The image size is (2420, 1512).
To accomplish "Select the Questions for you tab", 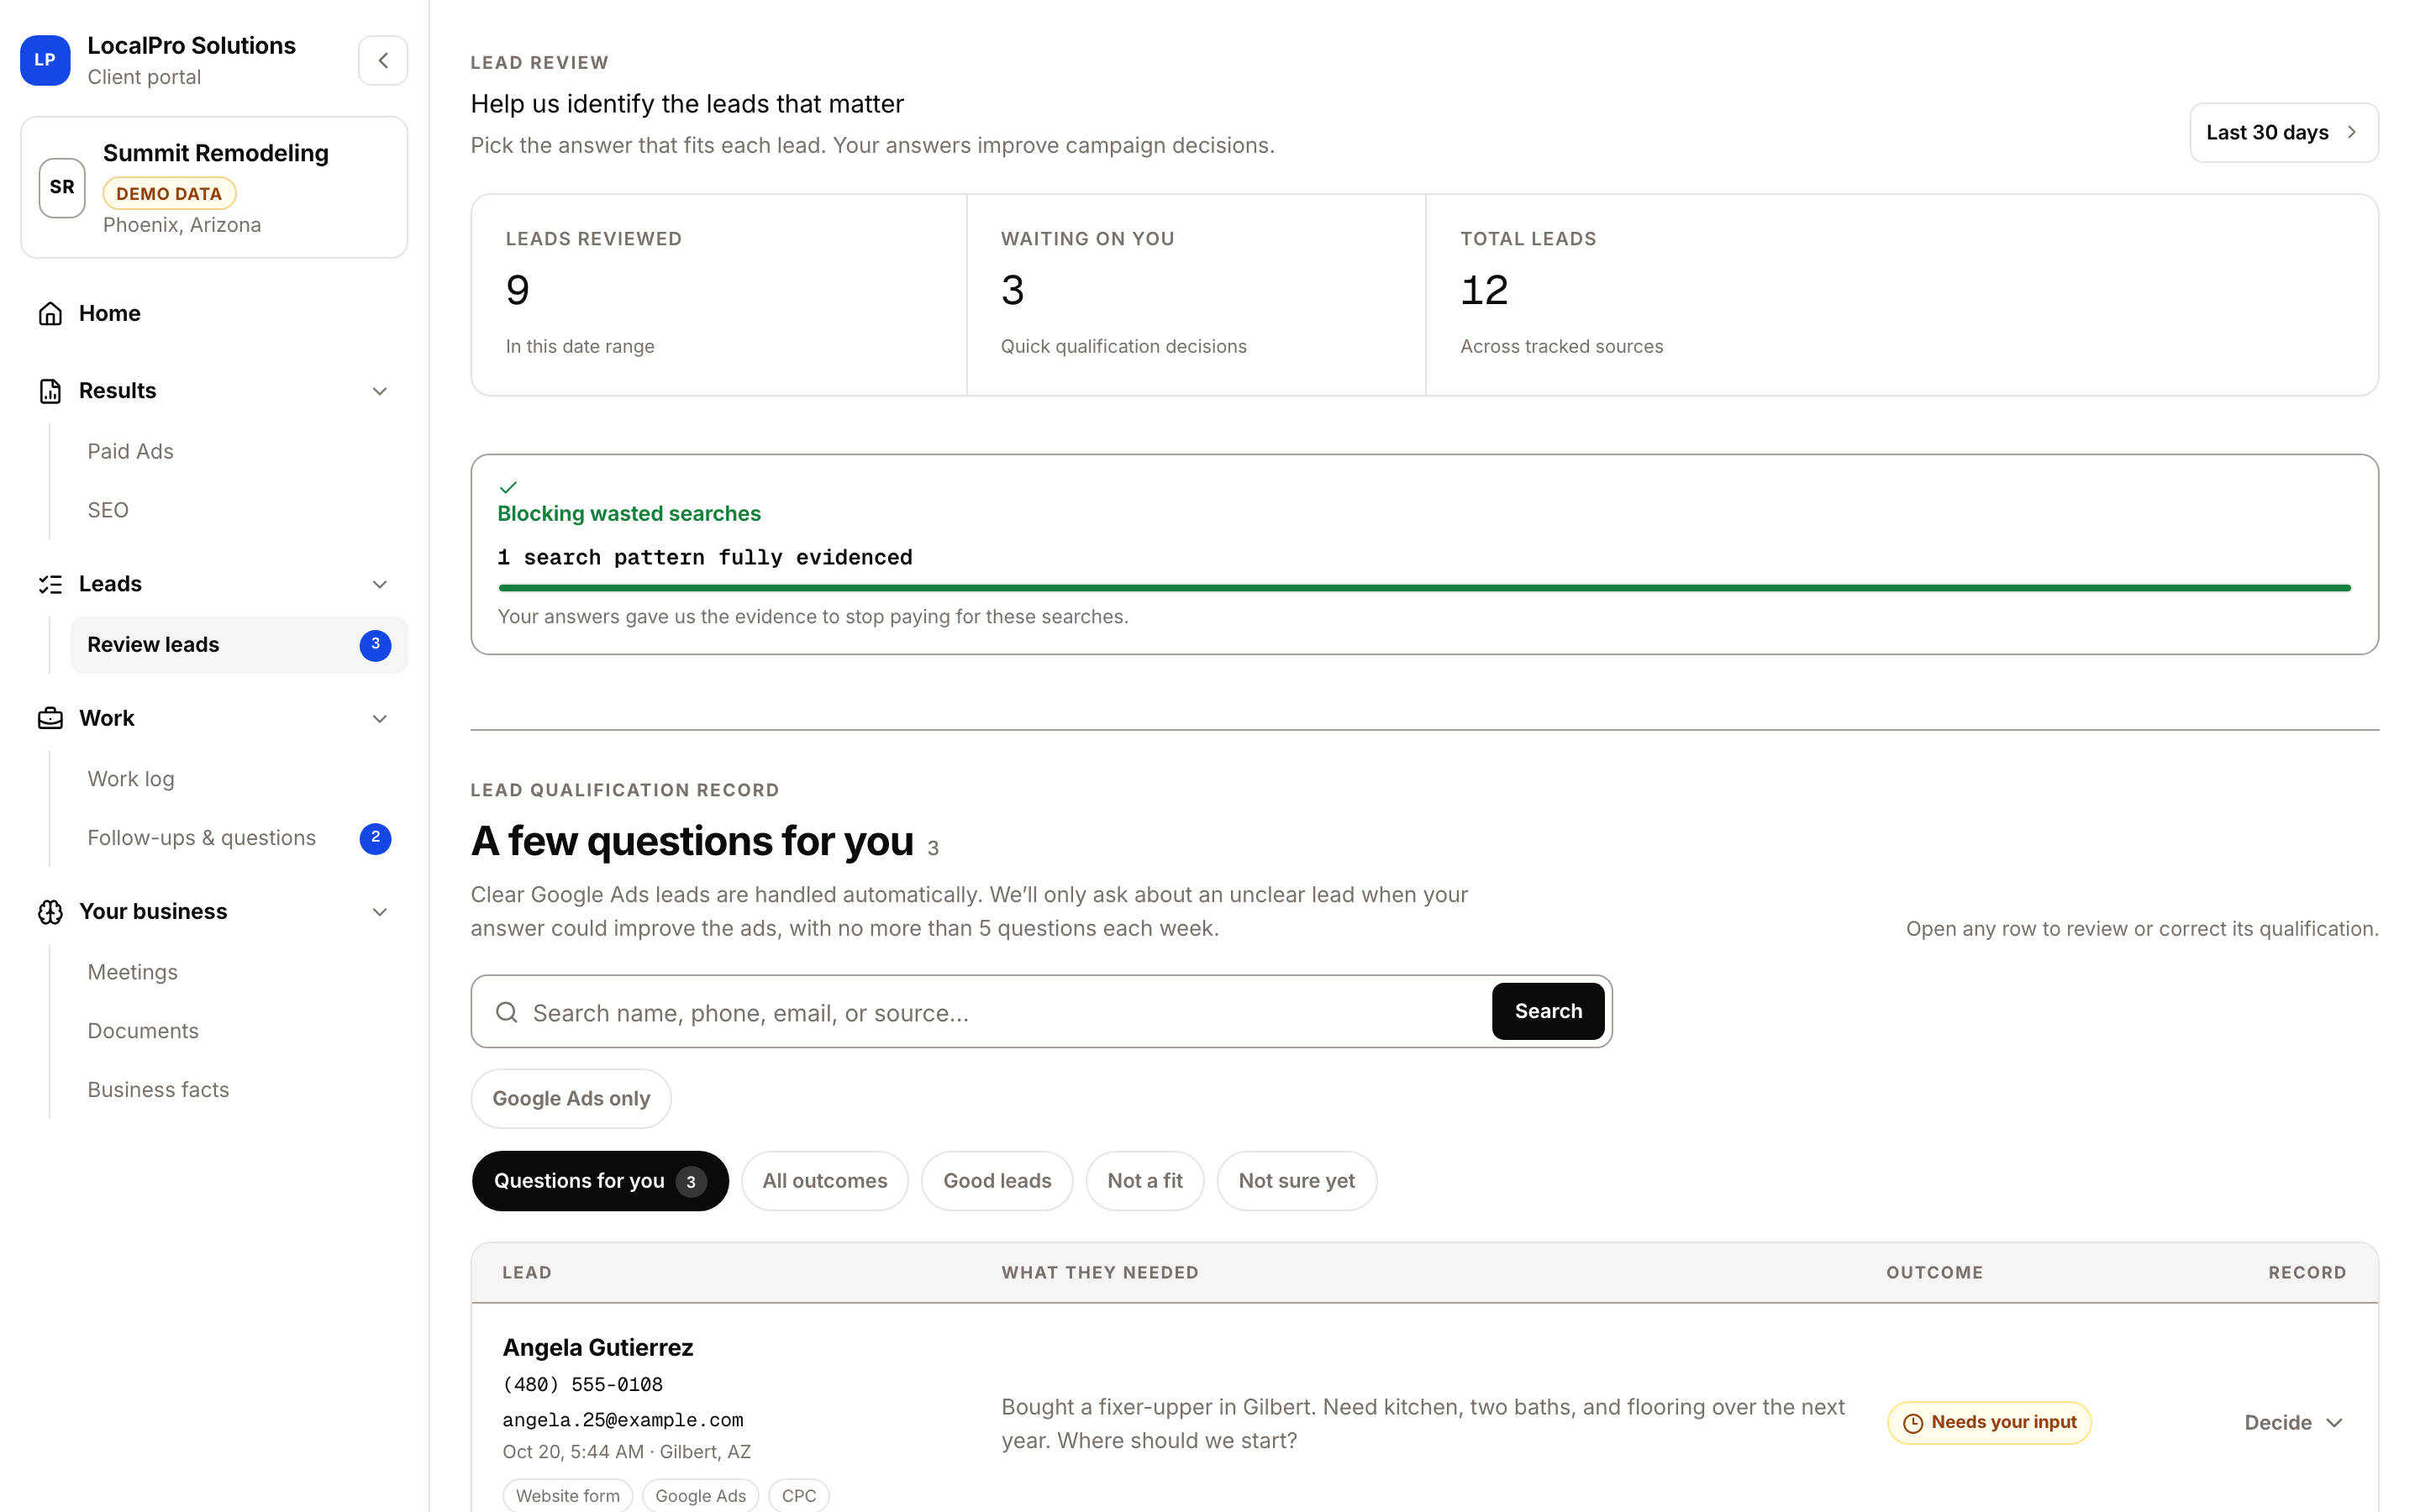I will pyautogui.click(x=600, y=1180).
